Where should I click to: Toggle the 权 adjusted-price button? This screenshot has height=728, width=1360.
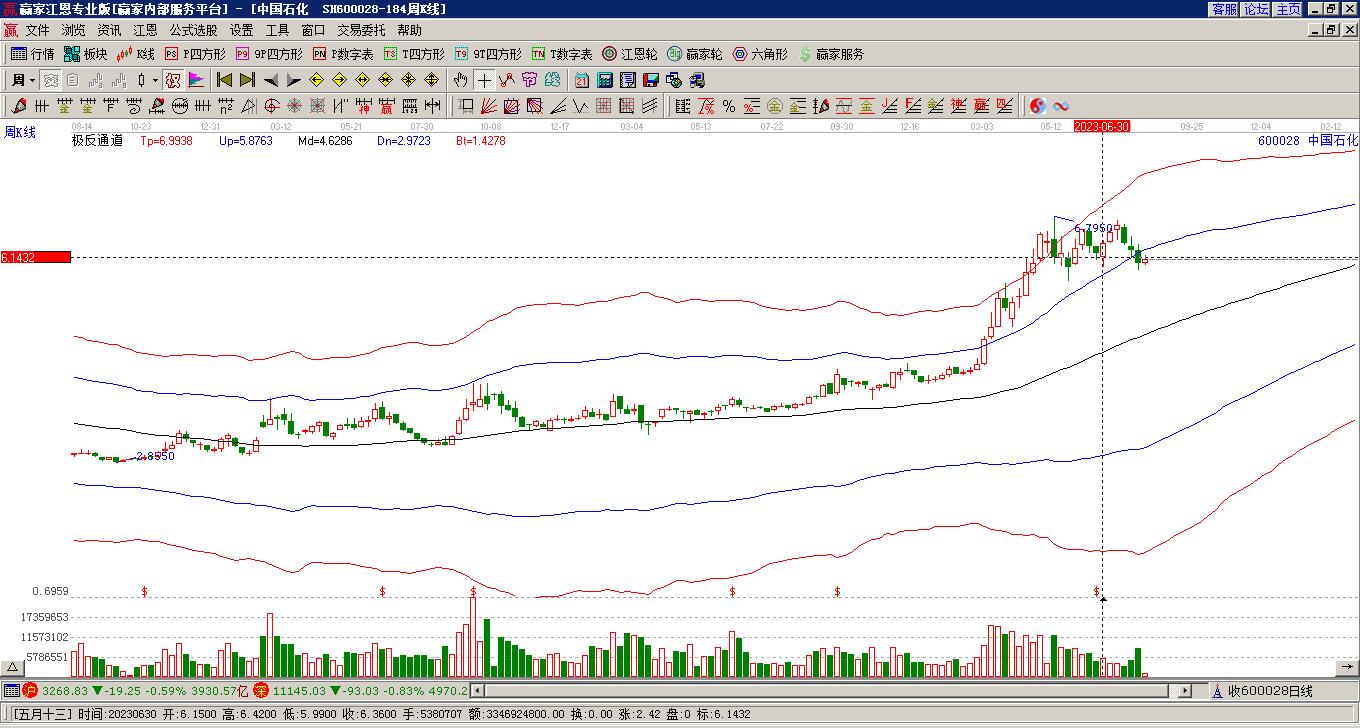173,80
